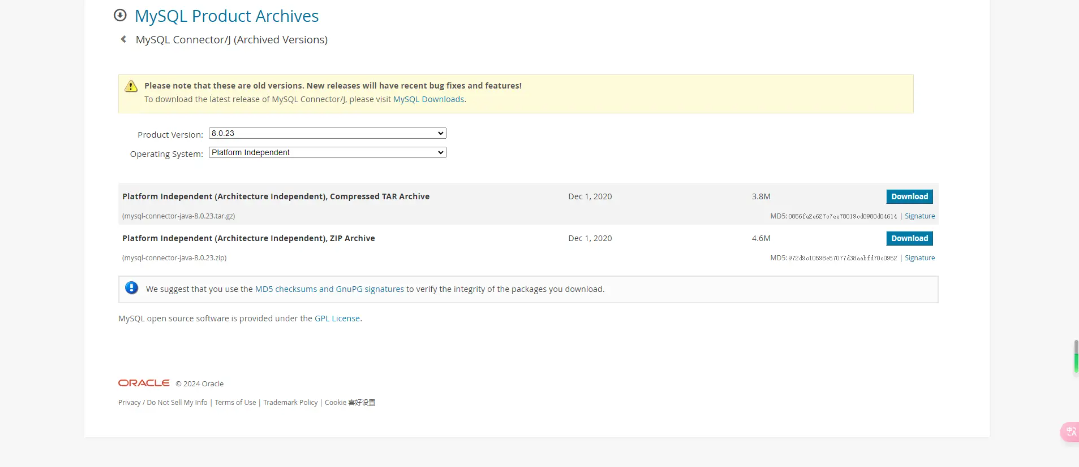Open Trademark Policy footer link
The height and width of the screenshot is (467, 1079).
pos(290,402)
